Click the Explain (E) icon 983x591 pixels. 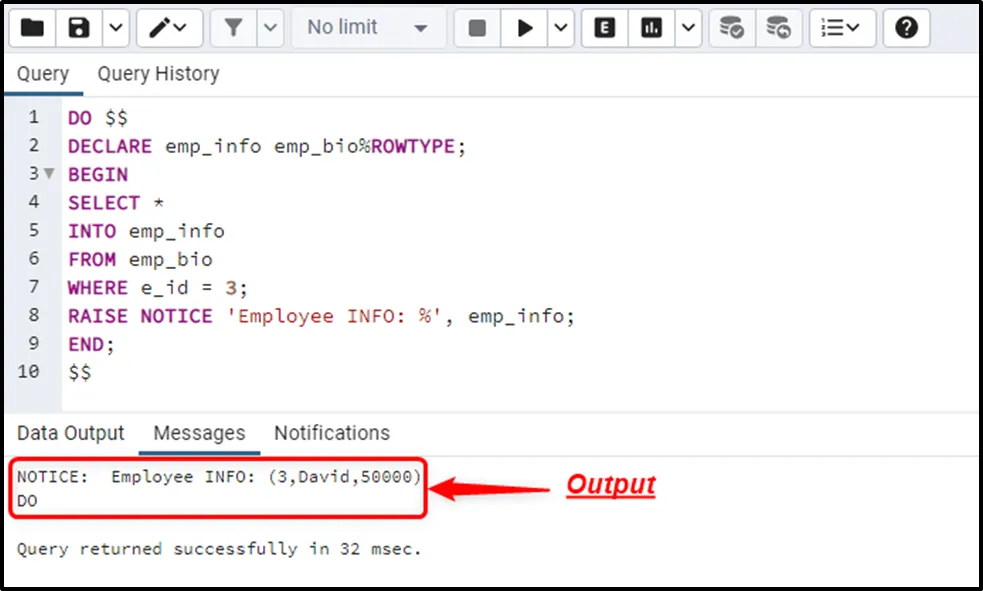(604, 28)
